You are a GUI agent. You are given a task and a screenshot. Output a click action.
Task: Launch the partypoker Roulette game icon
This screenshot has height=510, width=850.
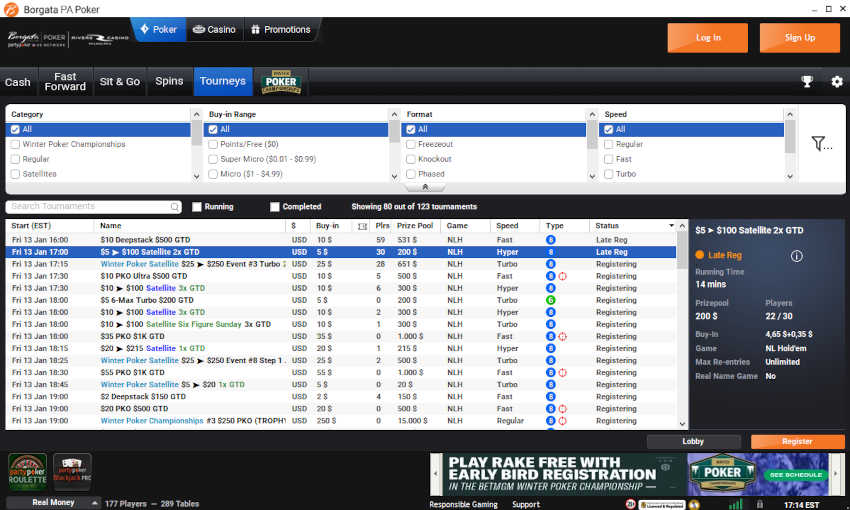(28, 472)
